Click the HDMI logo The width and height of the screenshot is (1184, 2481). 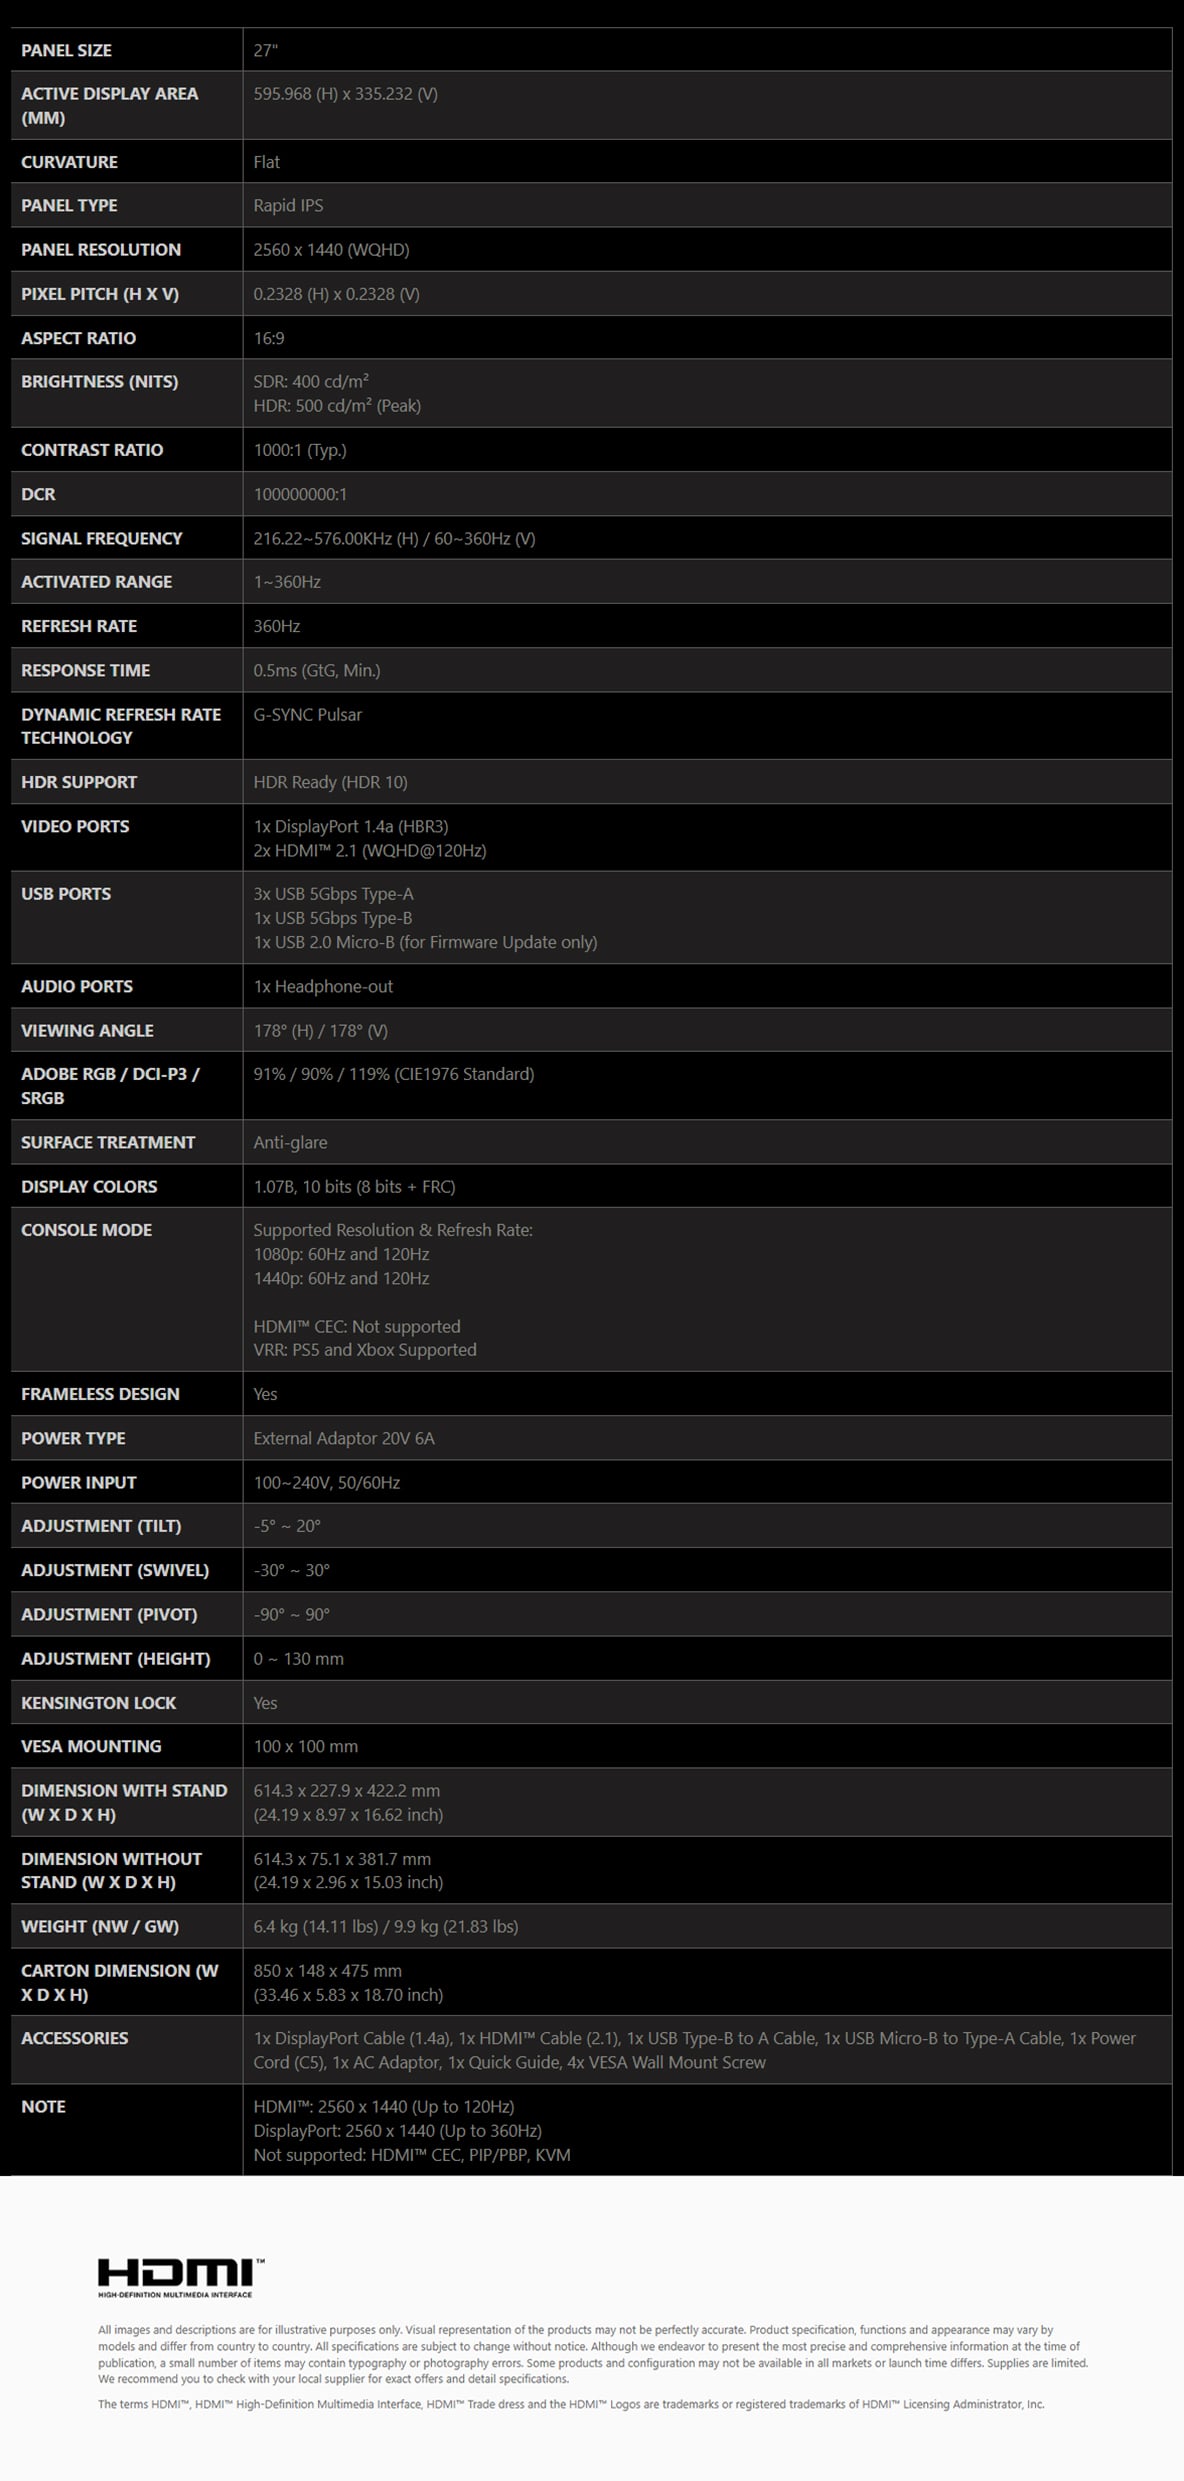point(181,2276)
